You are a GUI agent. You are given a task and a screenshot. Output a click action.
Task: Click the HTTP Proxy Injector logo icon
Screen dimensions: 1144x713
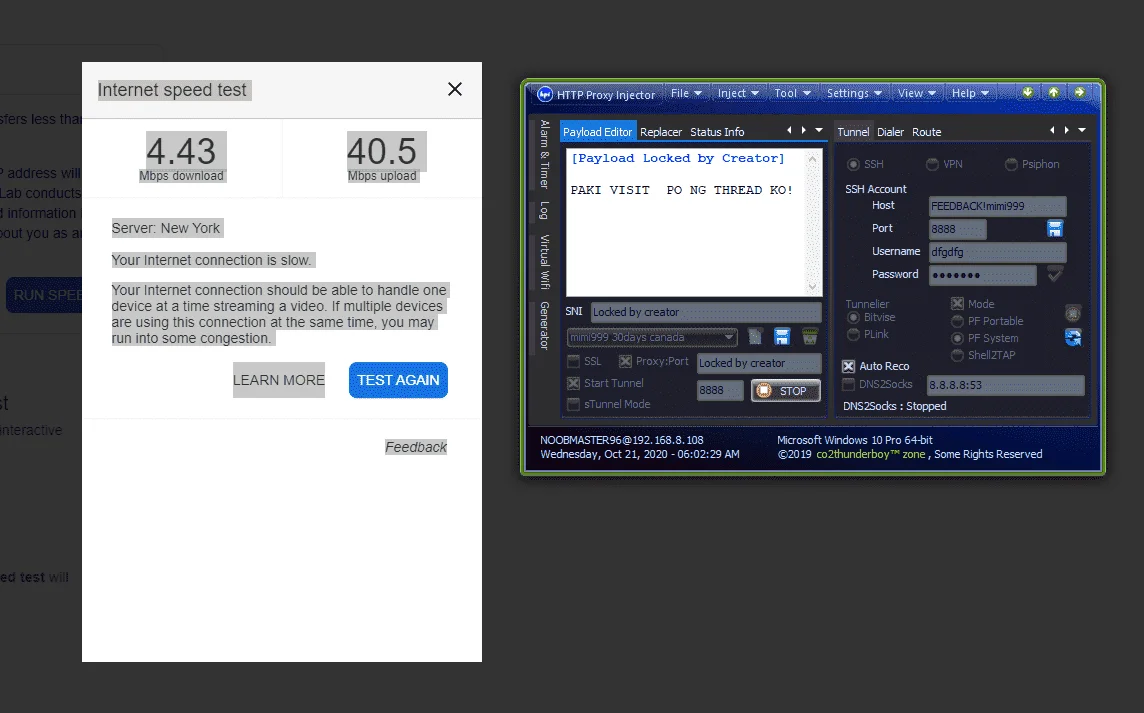(545, 94)
